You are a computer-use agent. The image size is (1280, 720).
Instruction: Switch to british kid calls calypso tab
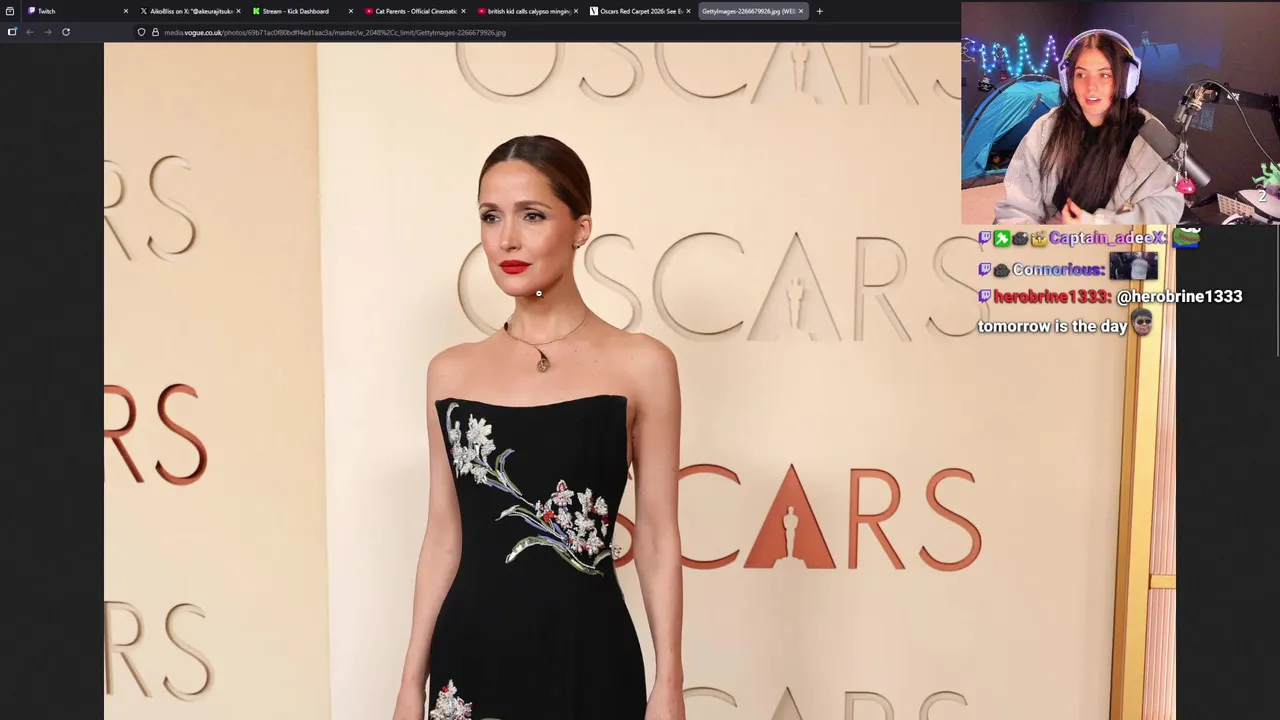click(x=528, y=11)
